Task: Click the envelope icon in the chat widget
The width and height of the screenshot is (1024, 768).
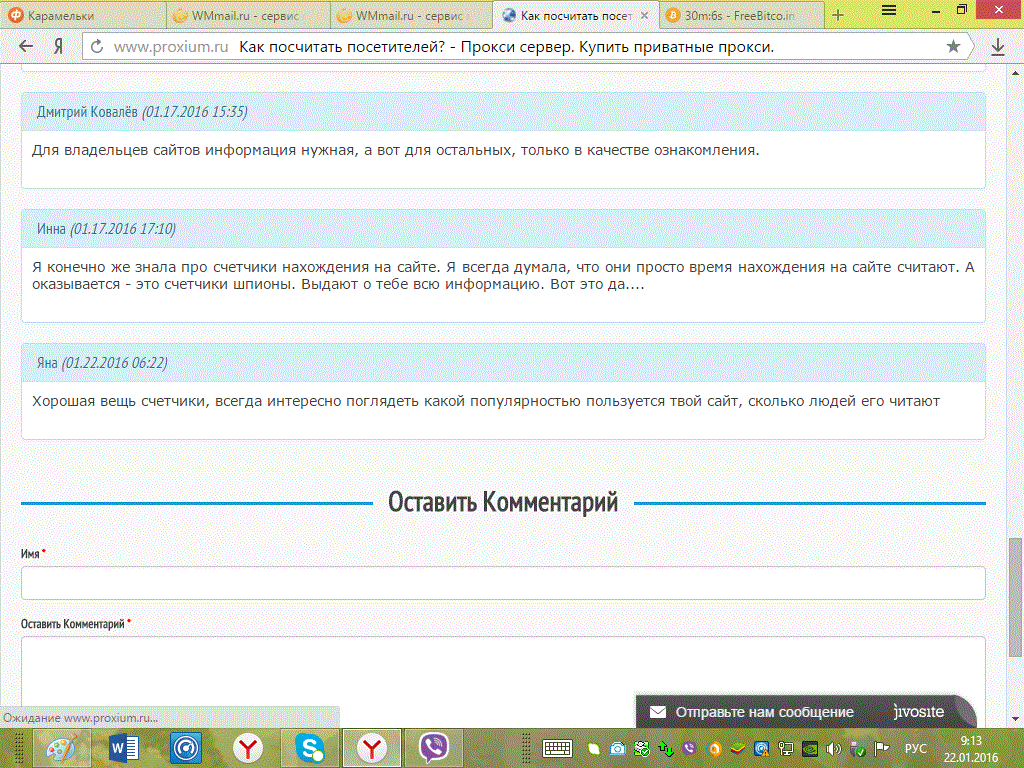Action: coord(658,712)
